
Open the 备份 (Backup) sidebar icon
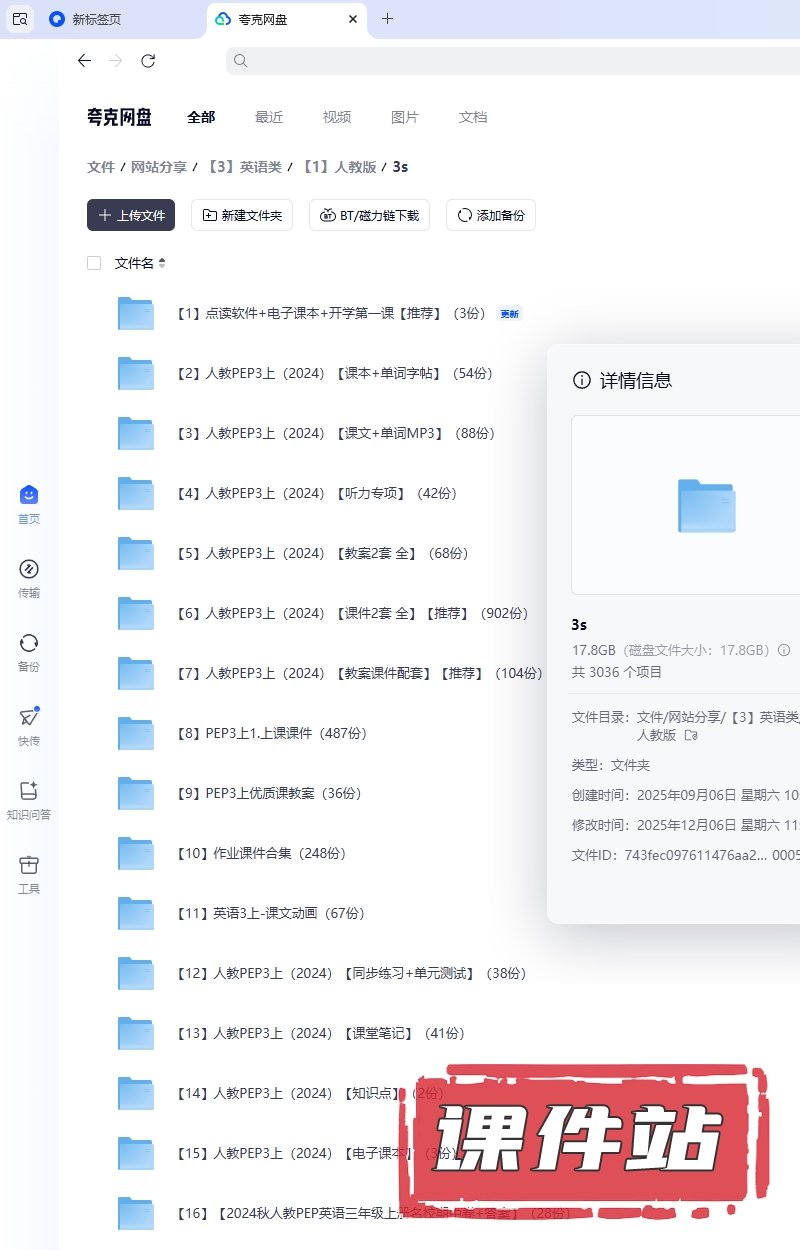[x=29, y=644]
